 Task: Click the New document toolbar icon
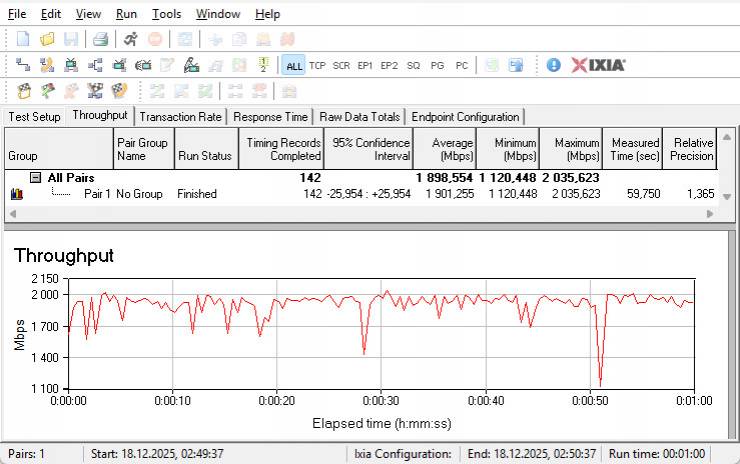tap(23, 39)
